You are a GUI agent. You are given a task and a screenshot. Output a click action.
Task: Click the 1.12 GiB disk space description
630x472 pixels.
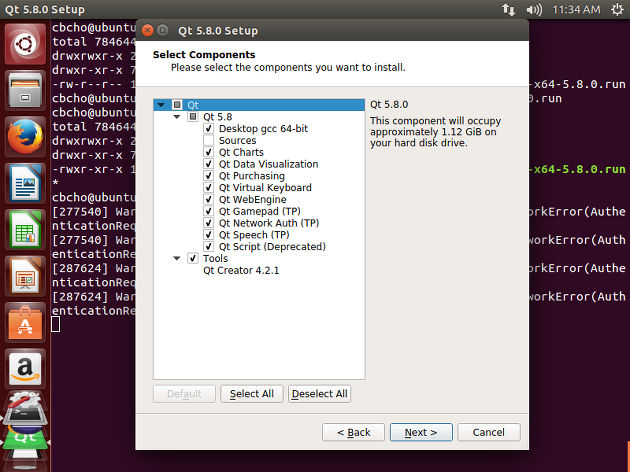436,132
